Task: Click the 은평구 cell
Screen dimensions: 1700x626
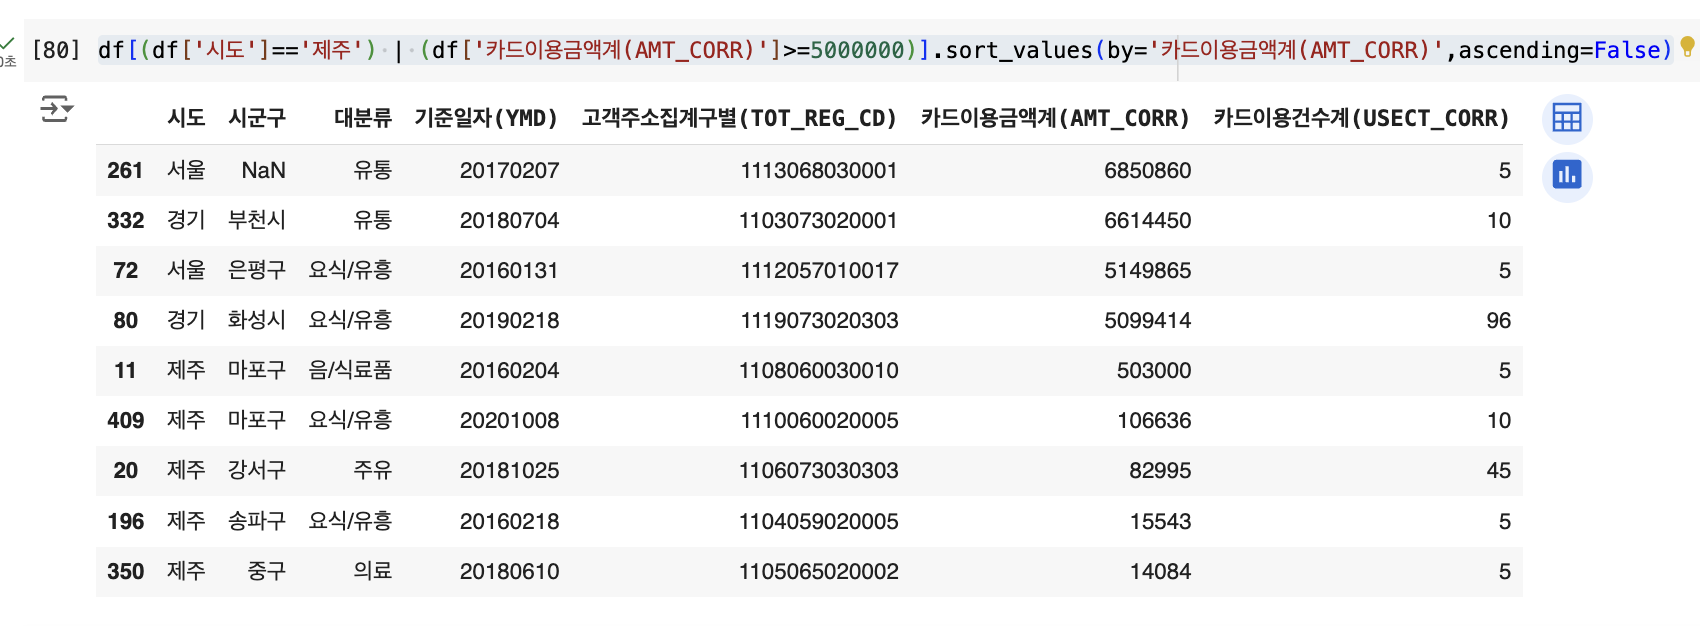Action: point(257,270)
